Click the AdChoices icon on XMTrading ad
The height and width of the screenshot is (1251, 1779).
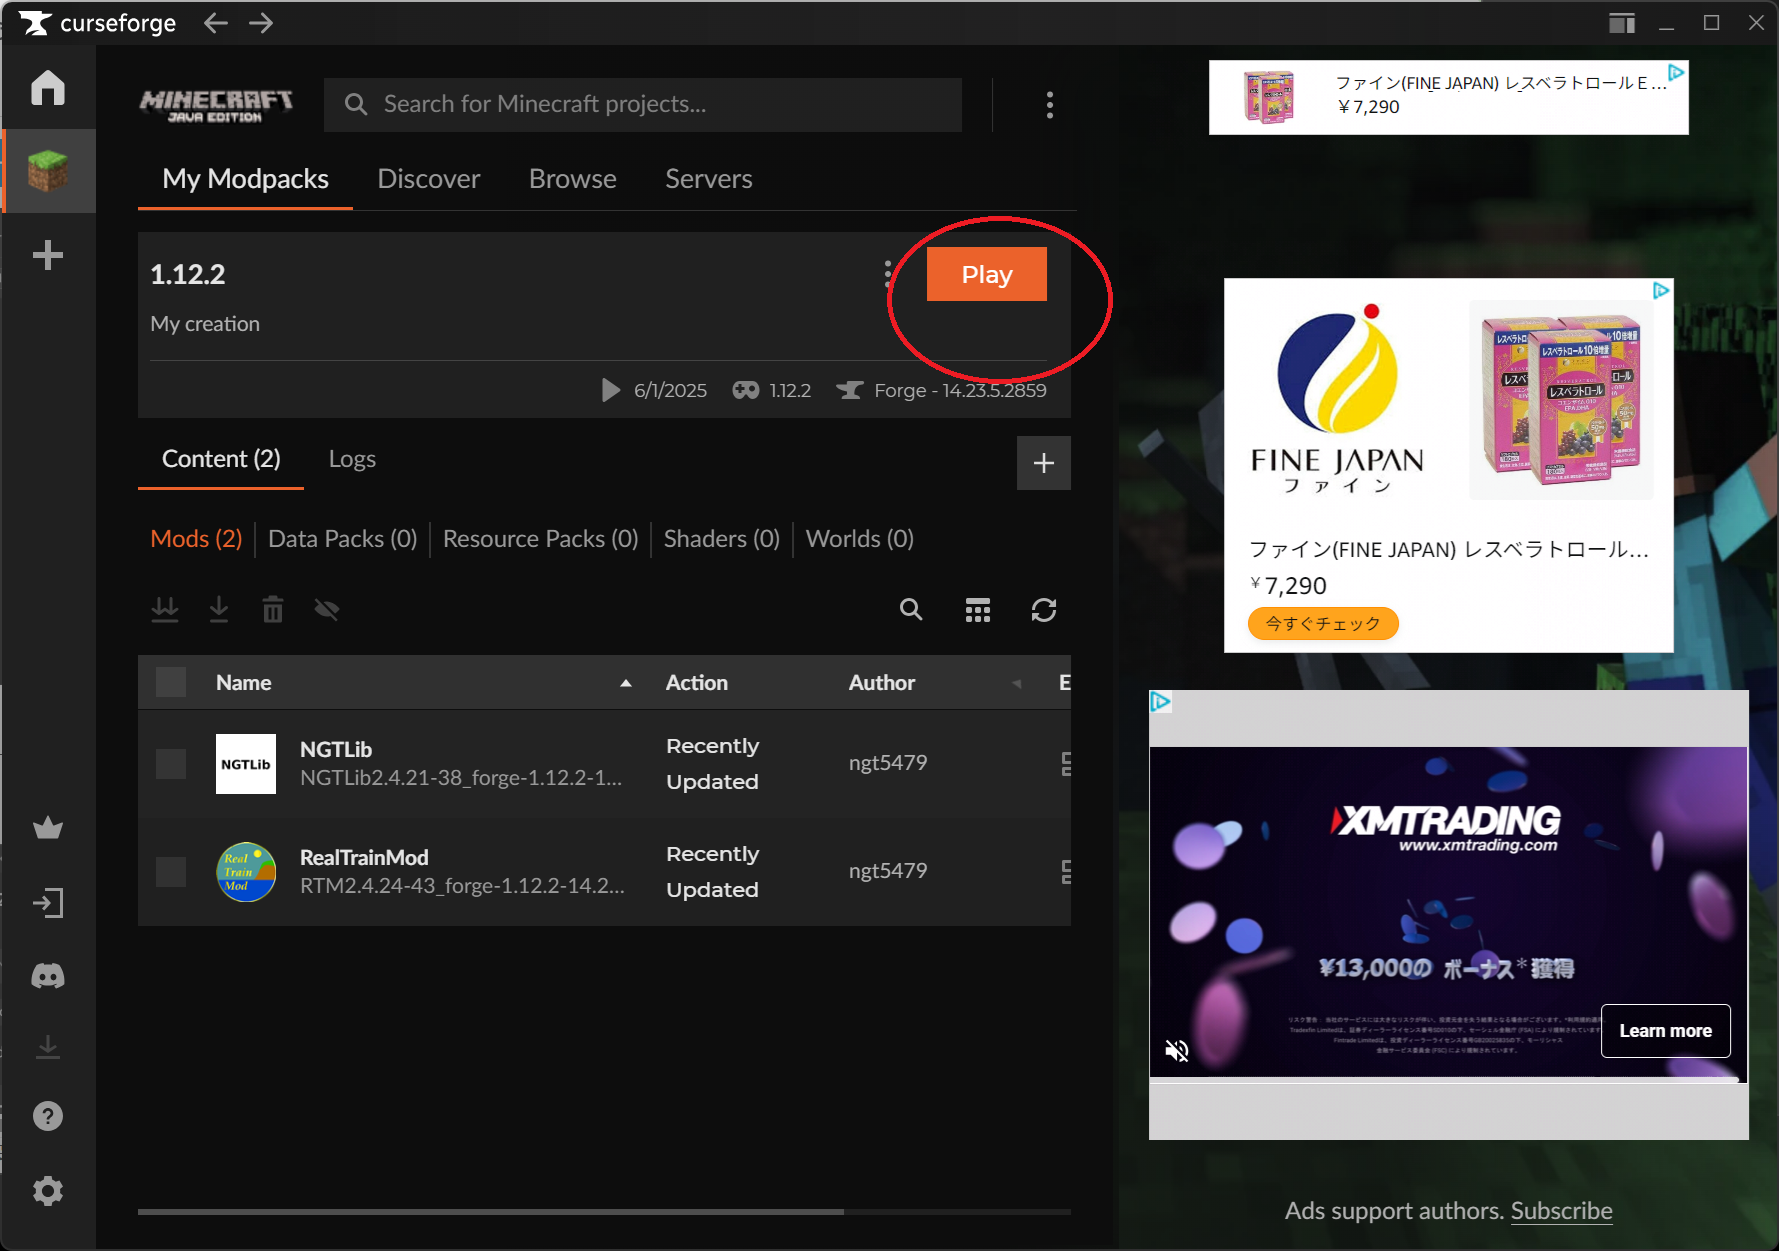click(1161, 701)
